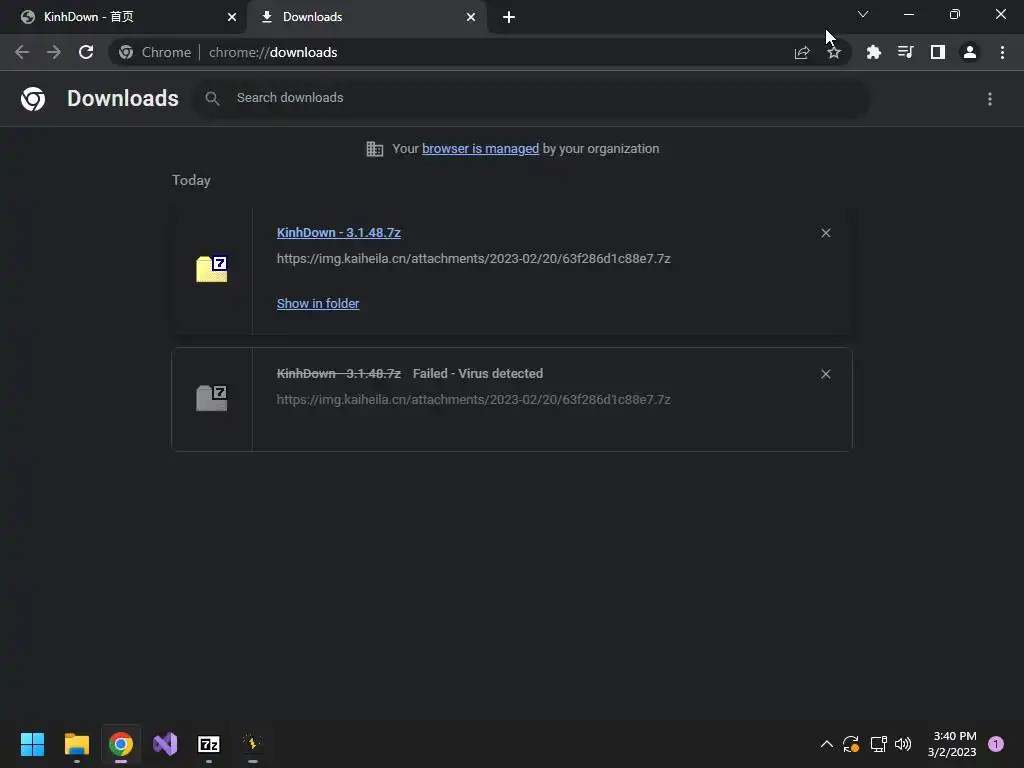Image resolution: width=1024 pixels, height=768 pixels.
Task: Click Show in folder link
Action: pos(318,304)
